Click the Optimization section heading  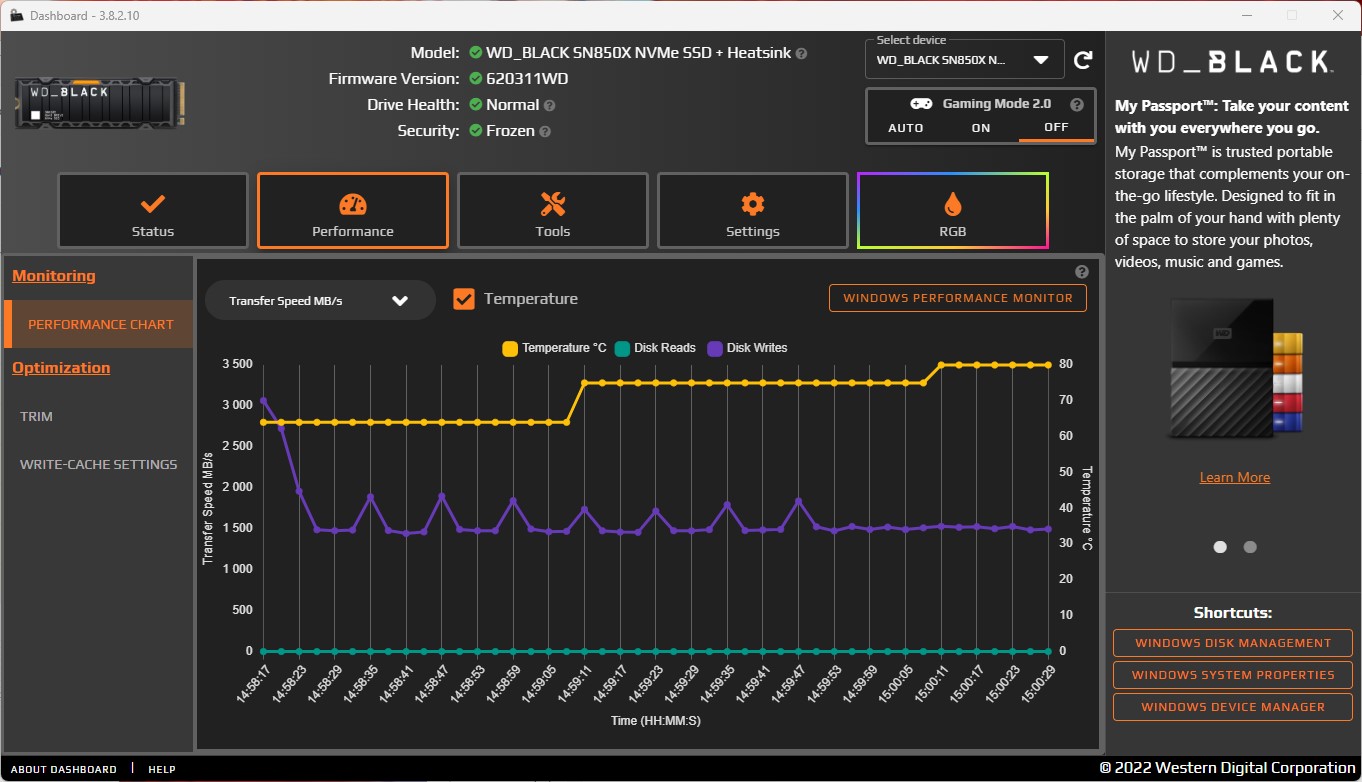(x=61, y=368)
